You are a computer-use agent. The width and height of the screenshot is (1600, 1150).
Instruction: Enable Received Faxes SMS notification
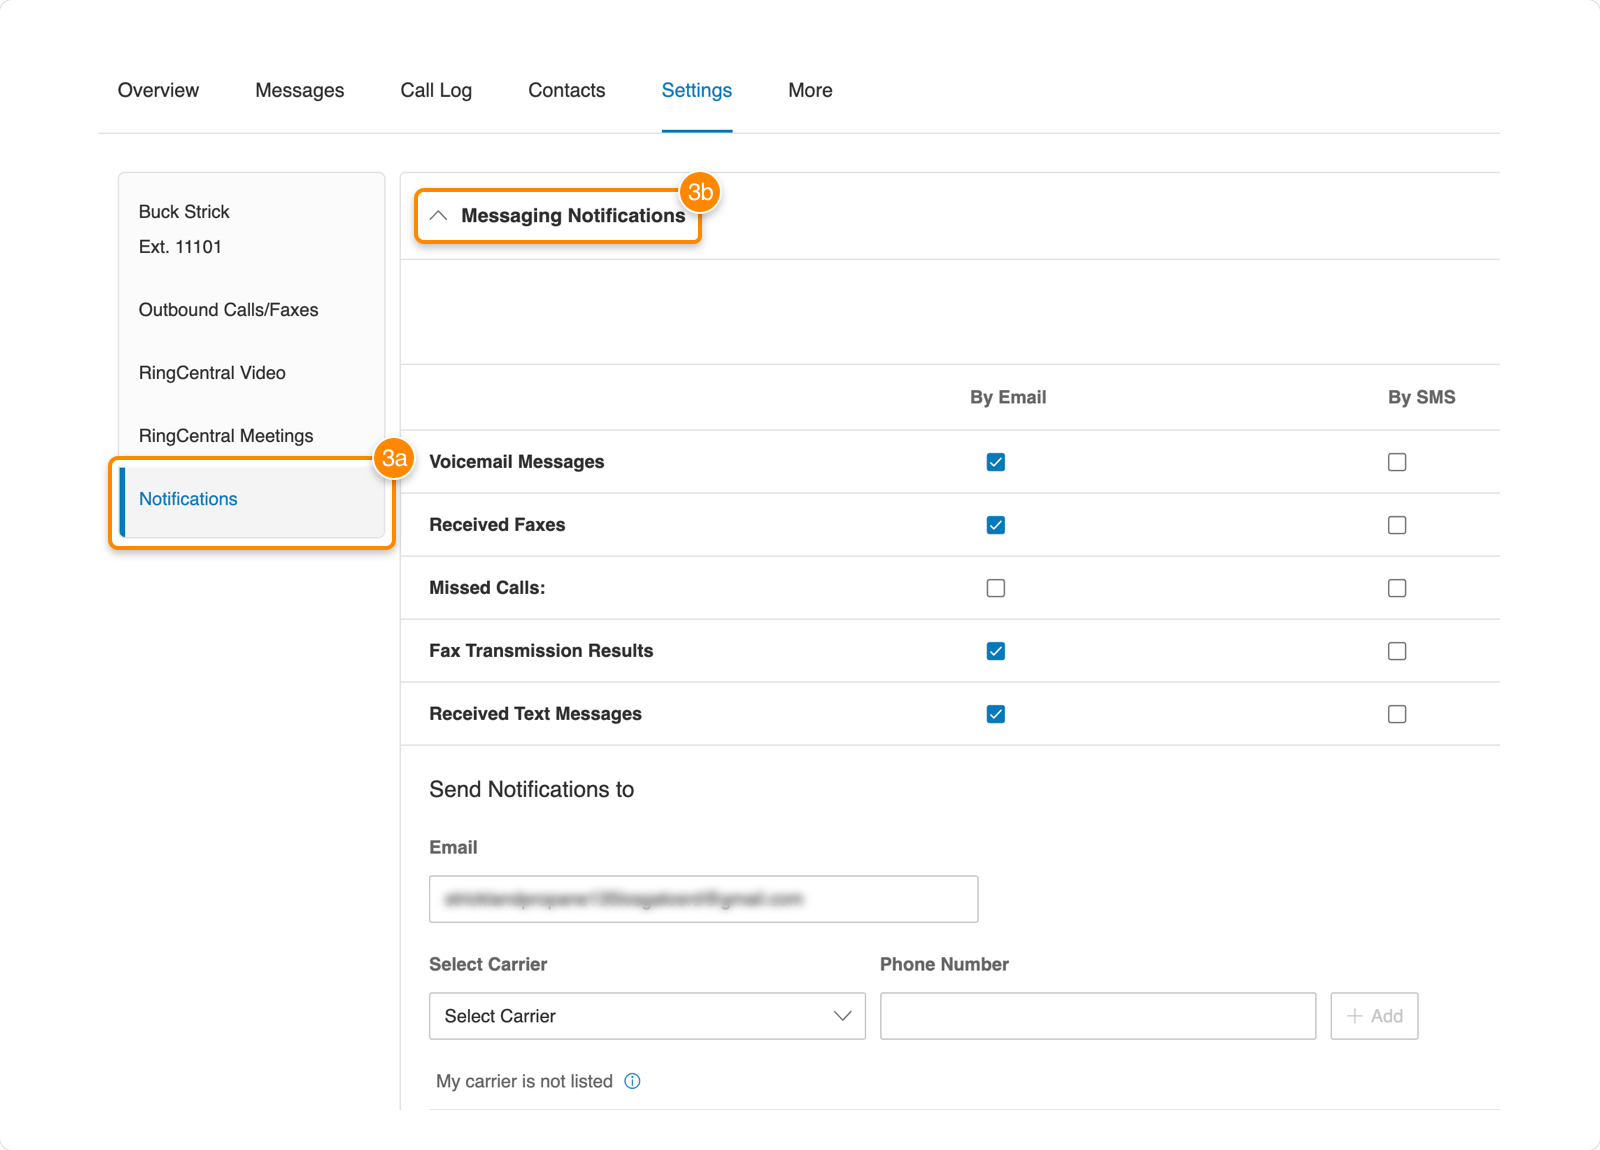[1397, 525]
